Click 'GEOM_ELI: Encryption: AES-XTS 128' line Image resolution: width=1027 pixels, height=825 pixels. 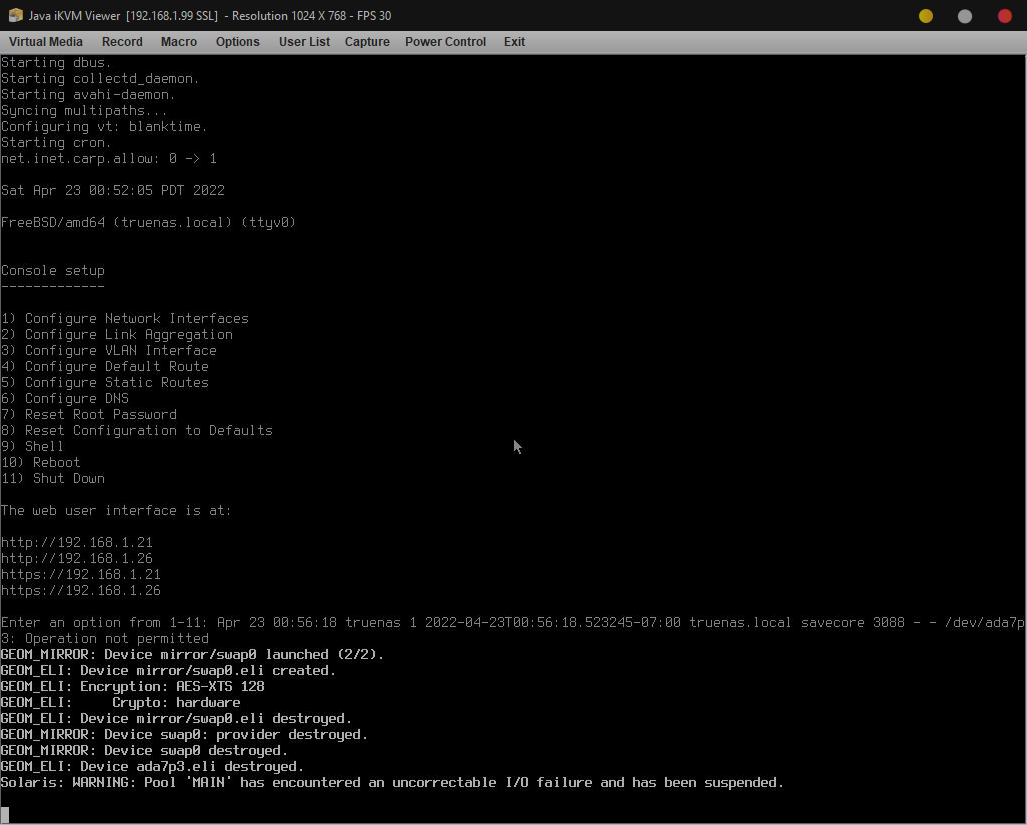coord(132,686)
